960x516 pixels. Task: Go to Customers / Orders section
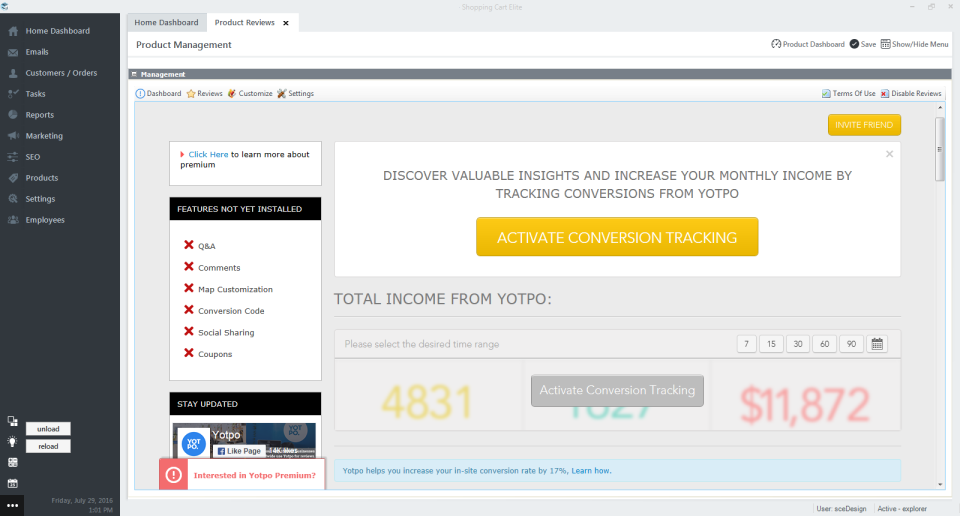(x=61, y=73)
